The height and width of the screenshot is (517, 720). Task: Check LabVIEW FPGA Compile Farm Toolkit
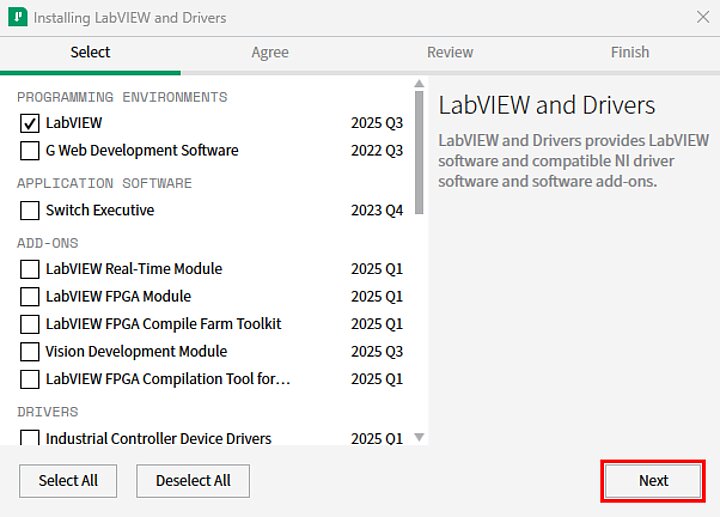tap(30, 324)
